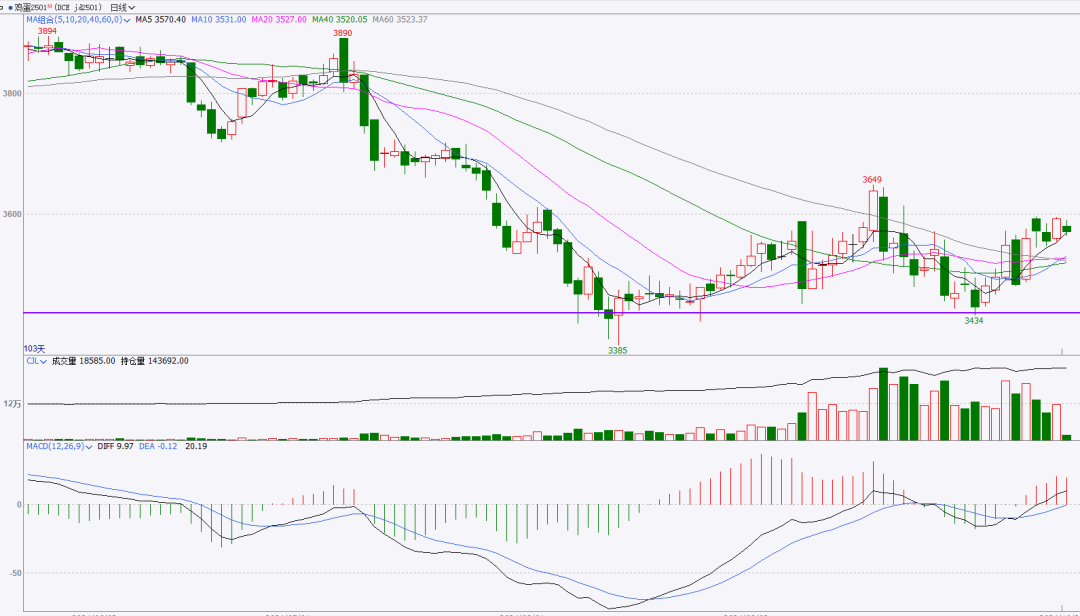Click the 3649 high price label
Image resolution: width=1080 pixels, height=616 pixels.
pos(872,180)
